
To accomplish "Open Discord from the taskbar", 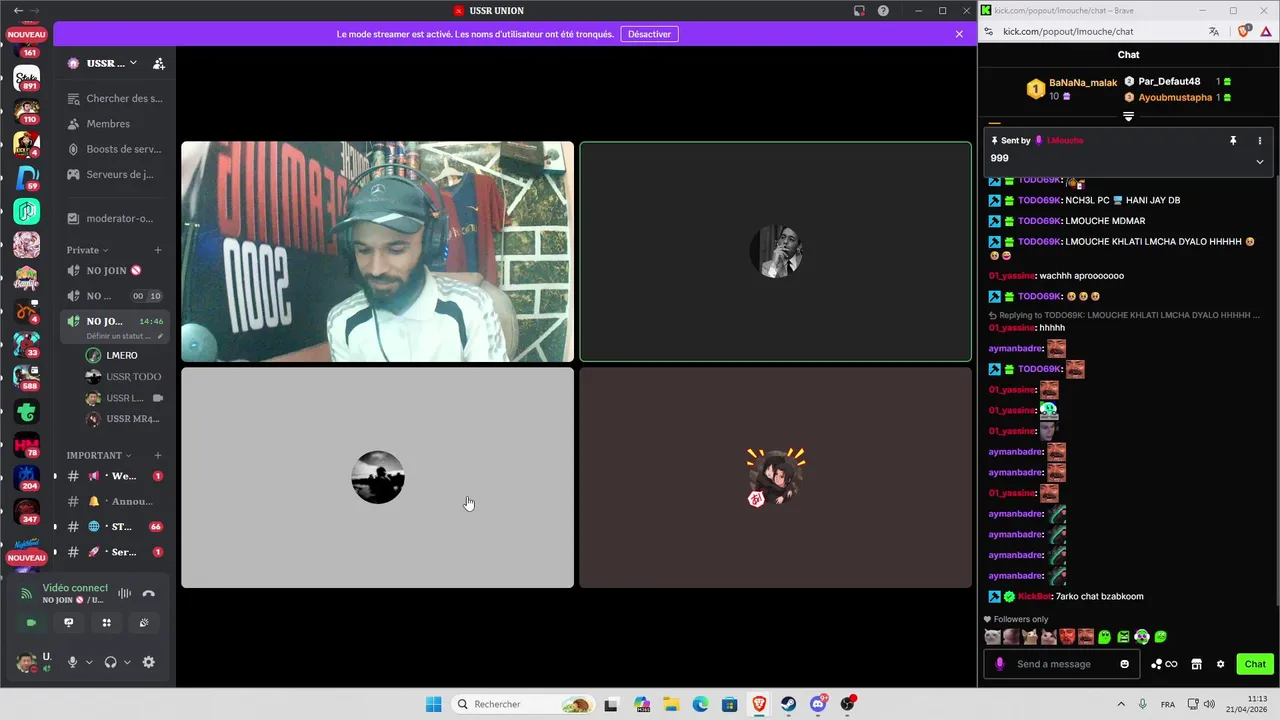I will coord(818,704).
